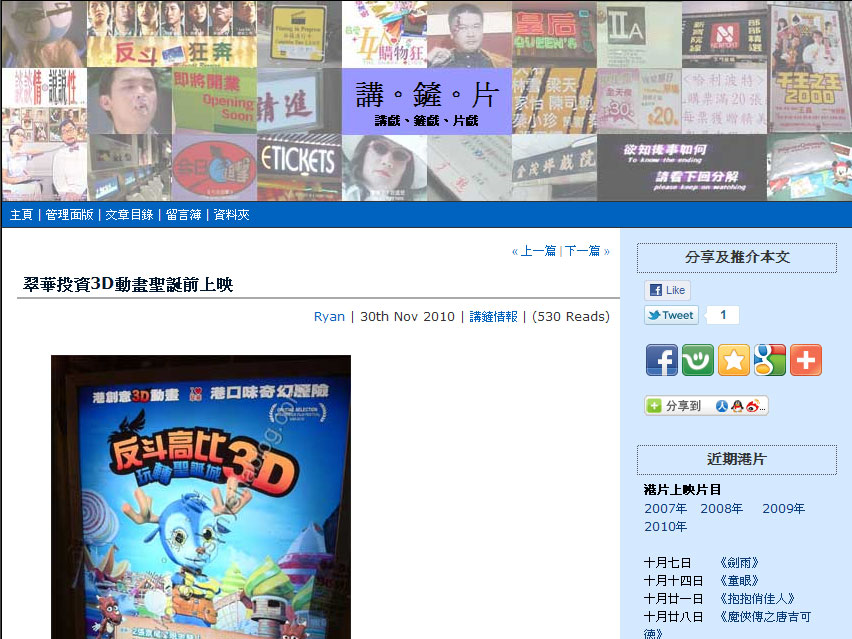Go to next post 下一篇 »
This screenshot has height=639, width=852.
point(587,251)
